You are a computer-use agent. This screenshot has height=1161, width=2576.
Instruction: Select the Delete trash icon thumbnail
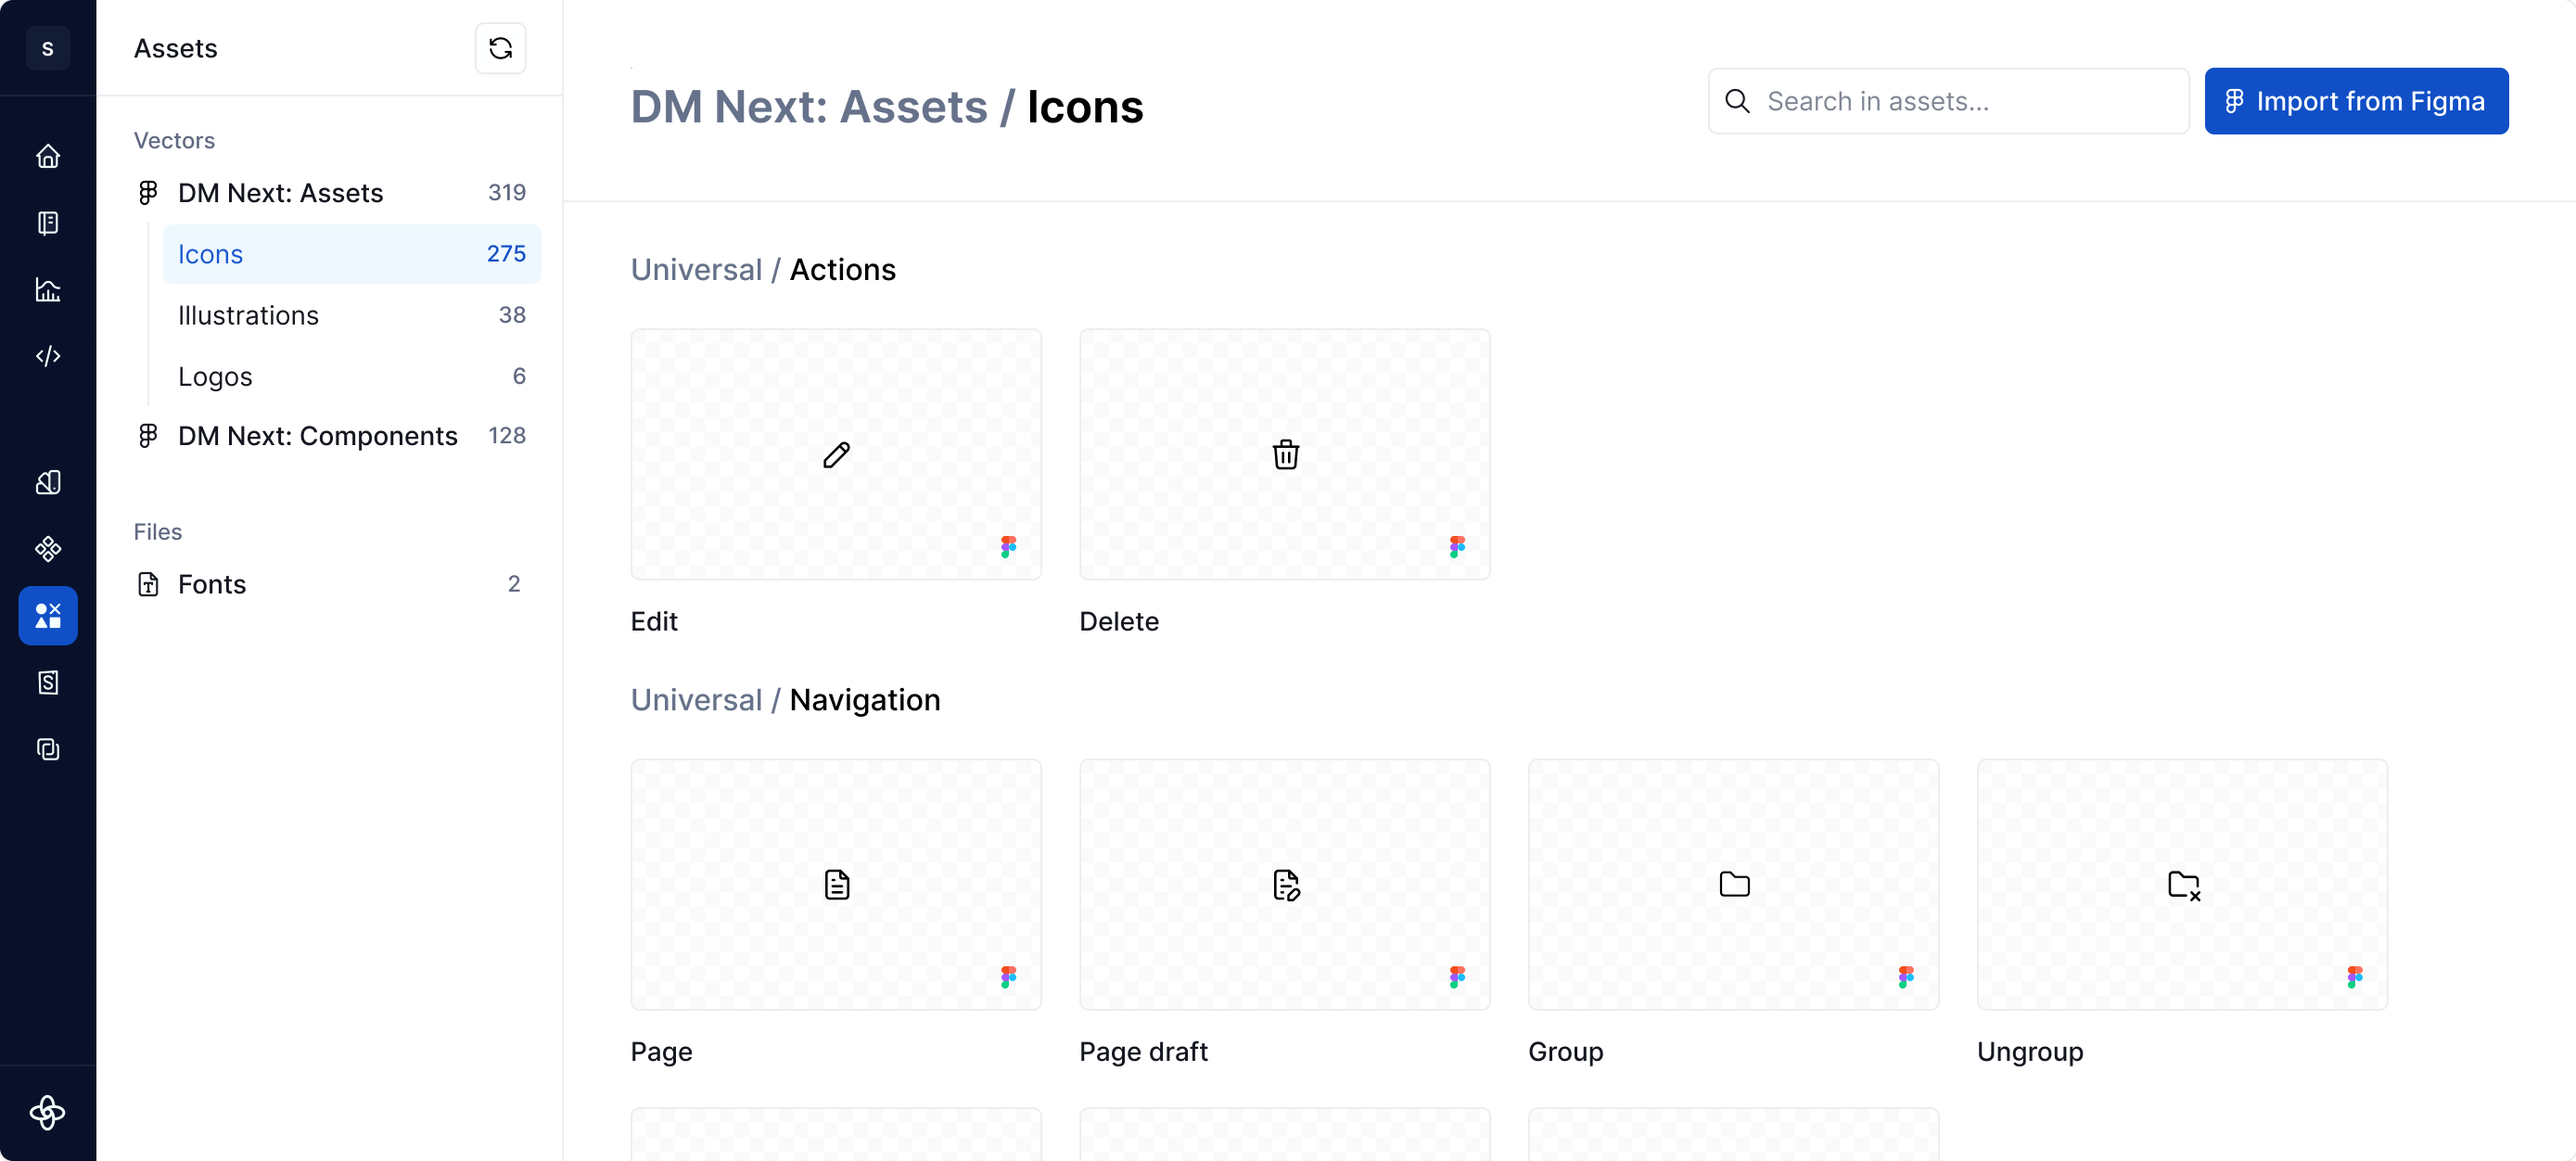(x=1284, y=455)
